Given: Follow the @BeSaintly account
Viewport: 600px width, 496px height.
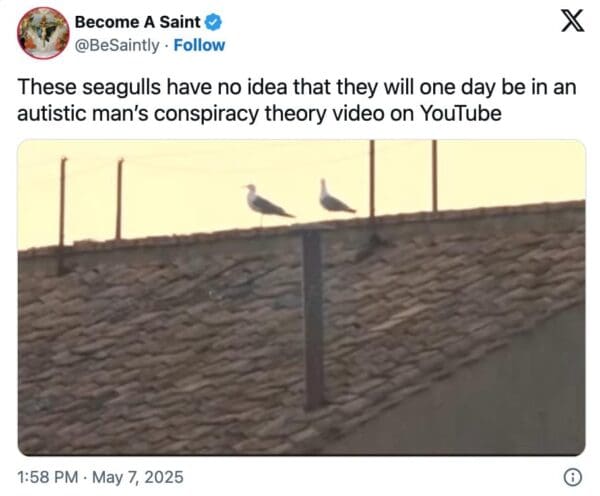Looking at the screenshot, I should (x=199, y=45).
